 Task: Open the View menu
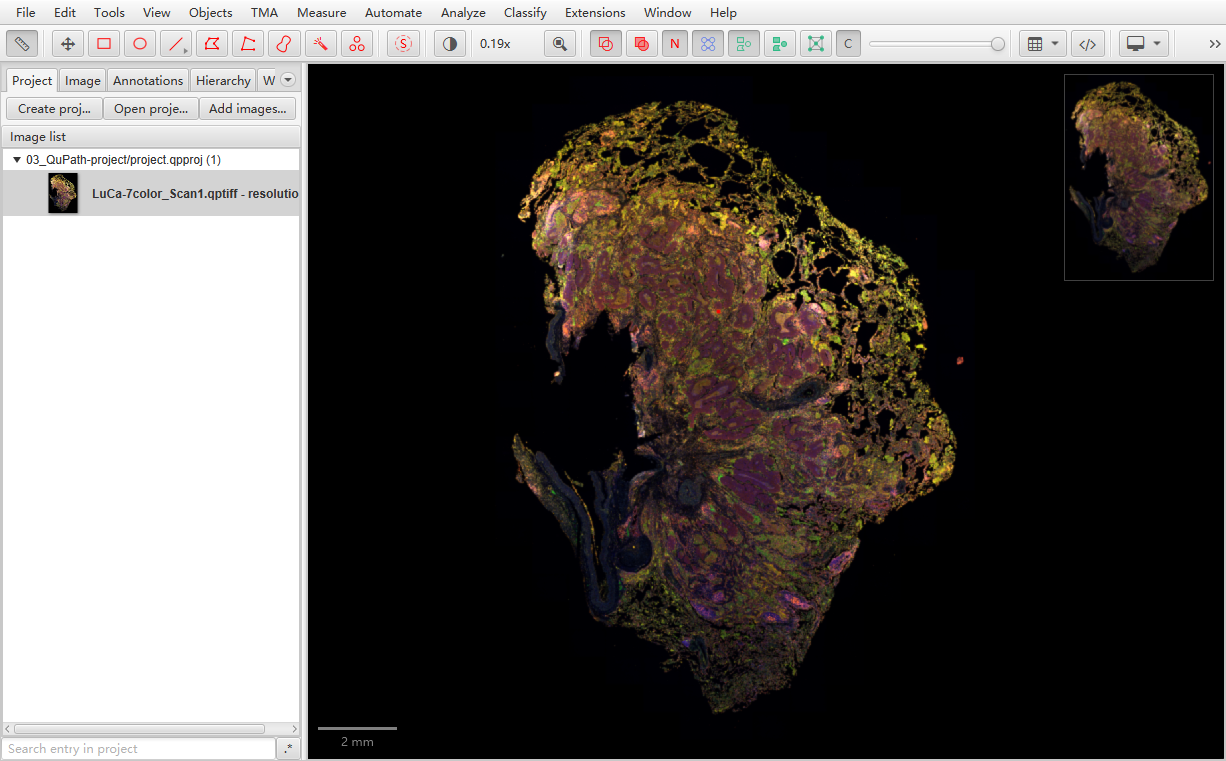[156, 12]
